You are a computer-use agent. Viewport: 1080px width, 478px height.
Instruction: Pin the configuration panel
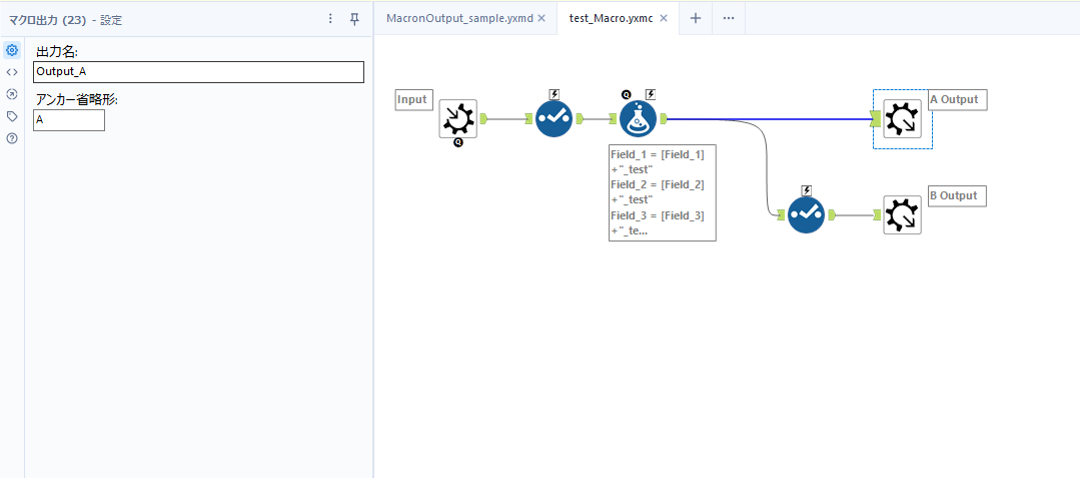click(x=354, y=19)
